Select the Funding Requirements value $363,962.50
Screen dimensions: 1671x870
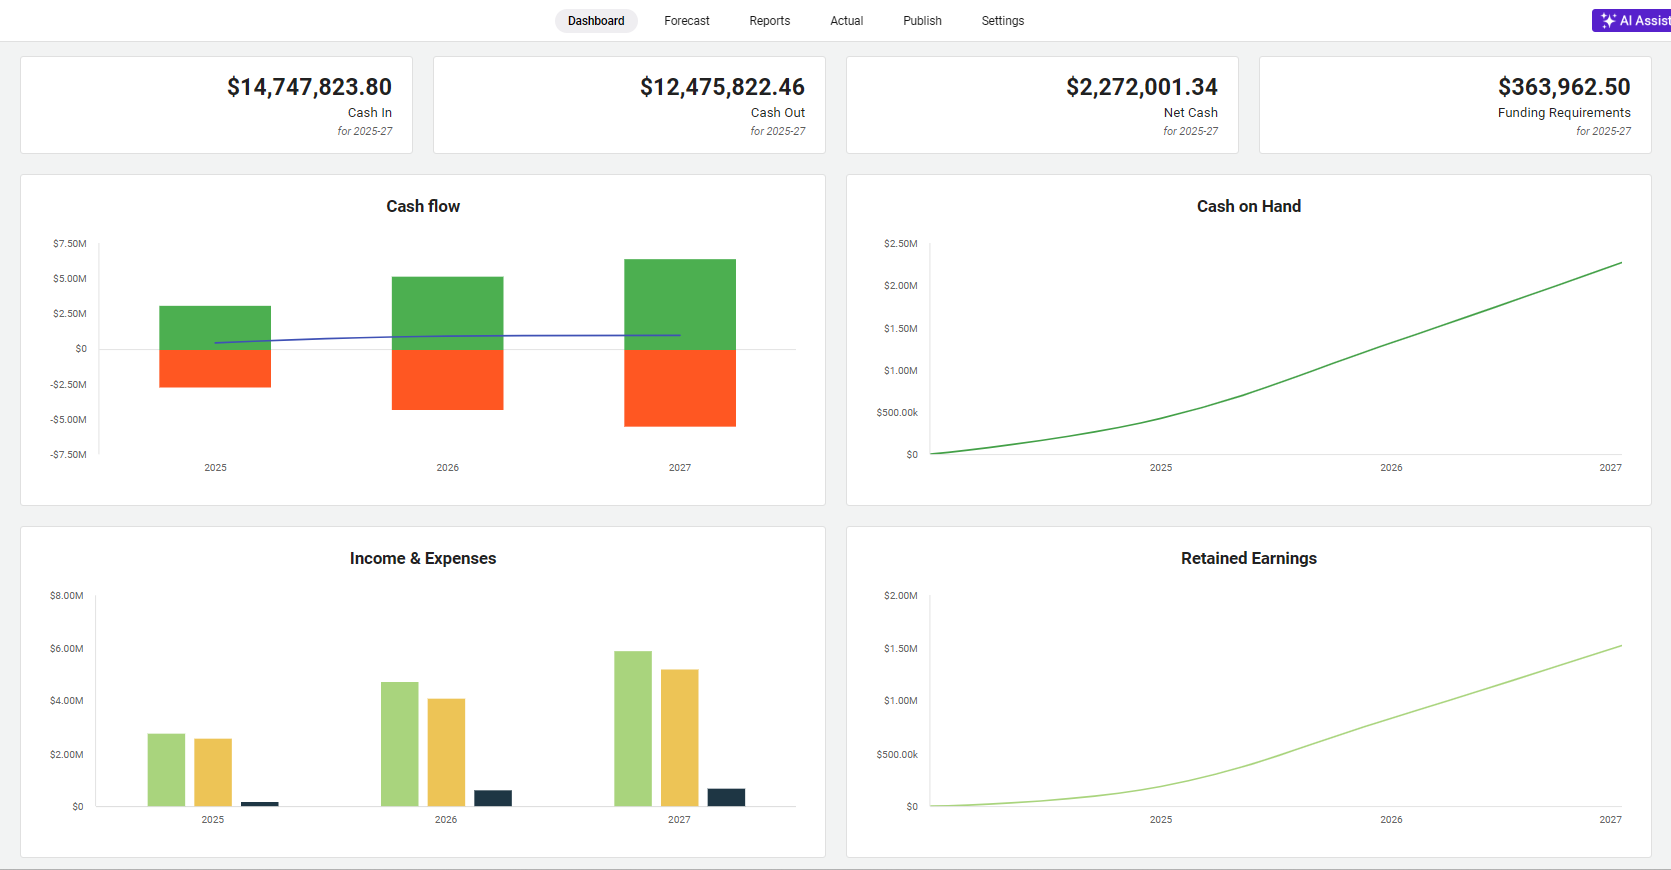coord(1564,87)
